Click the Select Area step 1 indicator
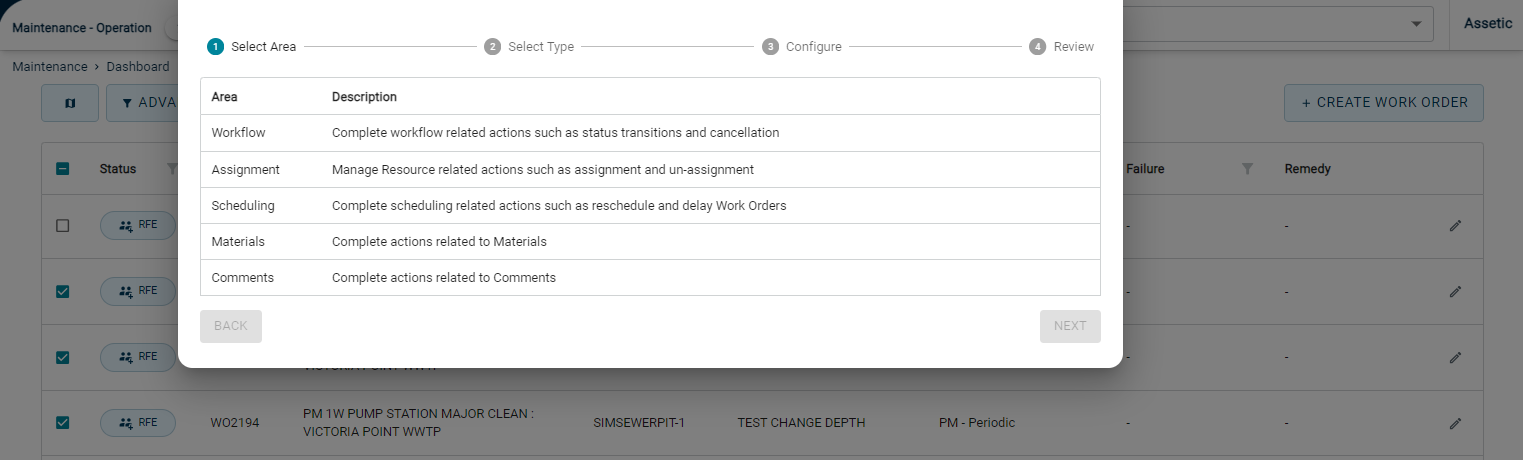This screenshot has height=460, width=1523. [215, 46]
